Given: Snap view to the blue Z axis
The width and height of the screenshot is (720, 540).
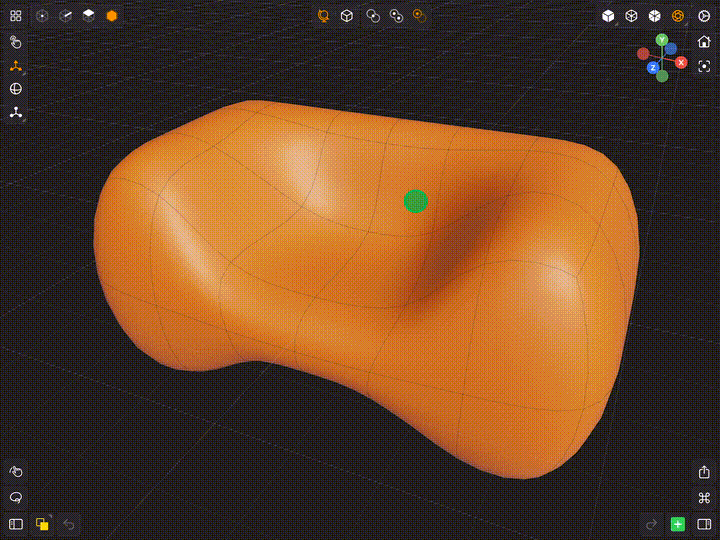Looking at the screenshot, I should click(x=653, y=68).
